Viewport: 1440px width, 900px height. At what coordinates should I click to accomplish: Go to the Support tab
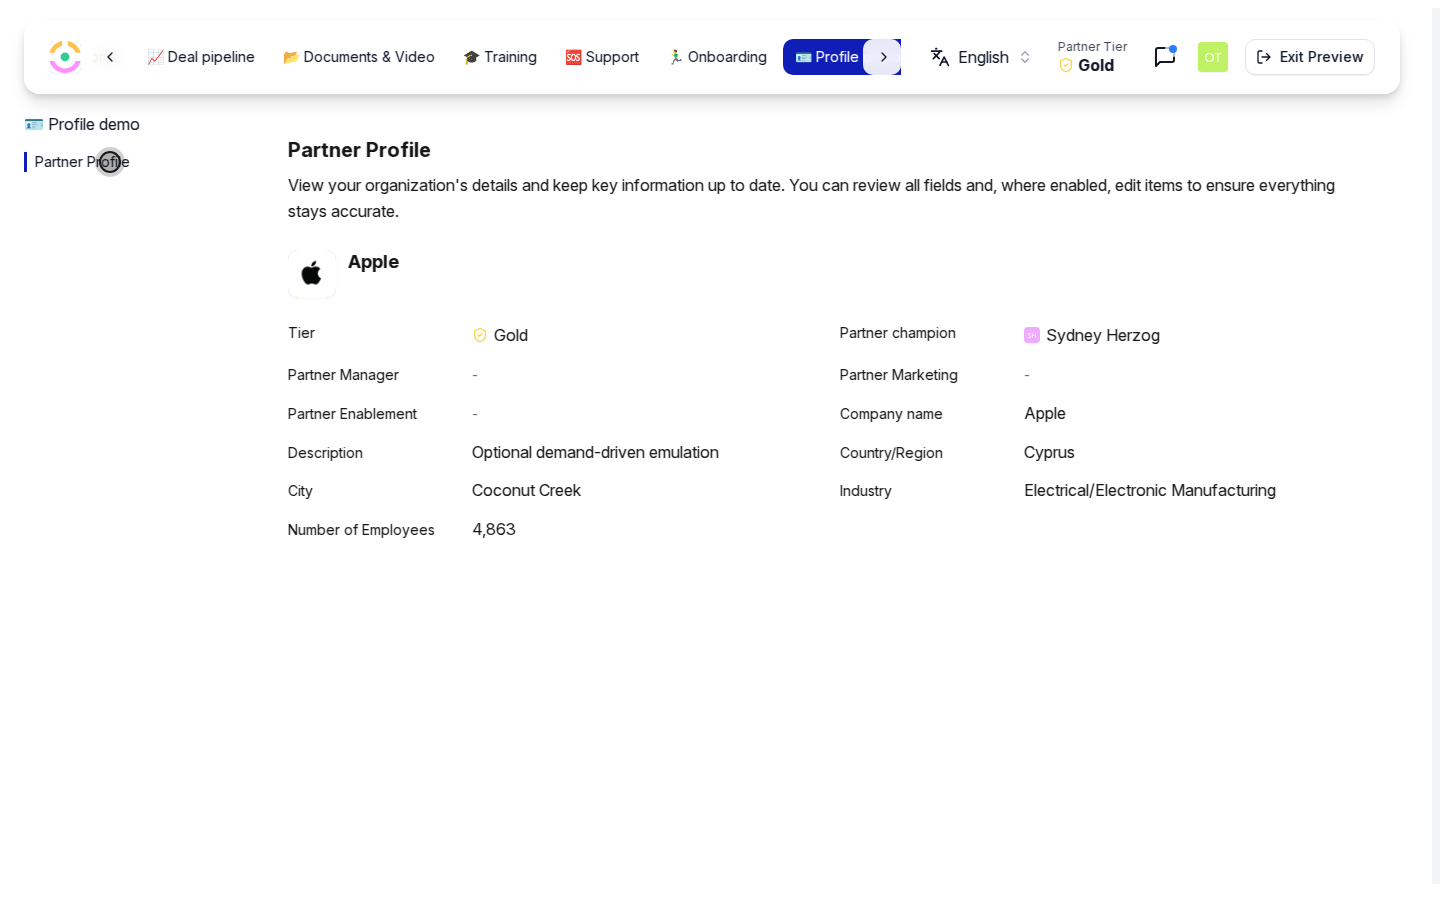point(602,57)
